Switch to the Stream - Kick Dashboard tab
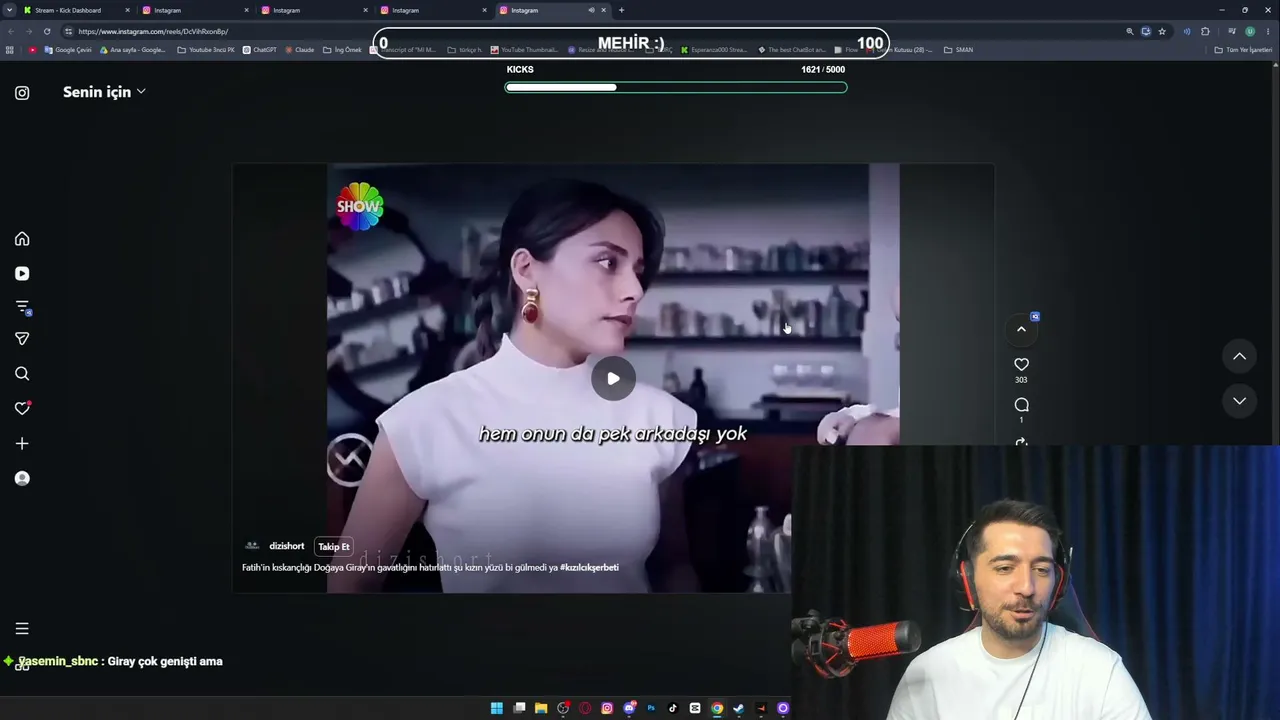The image size is (1280, 720). [76, 10]
